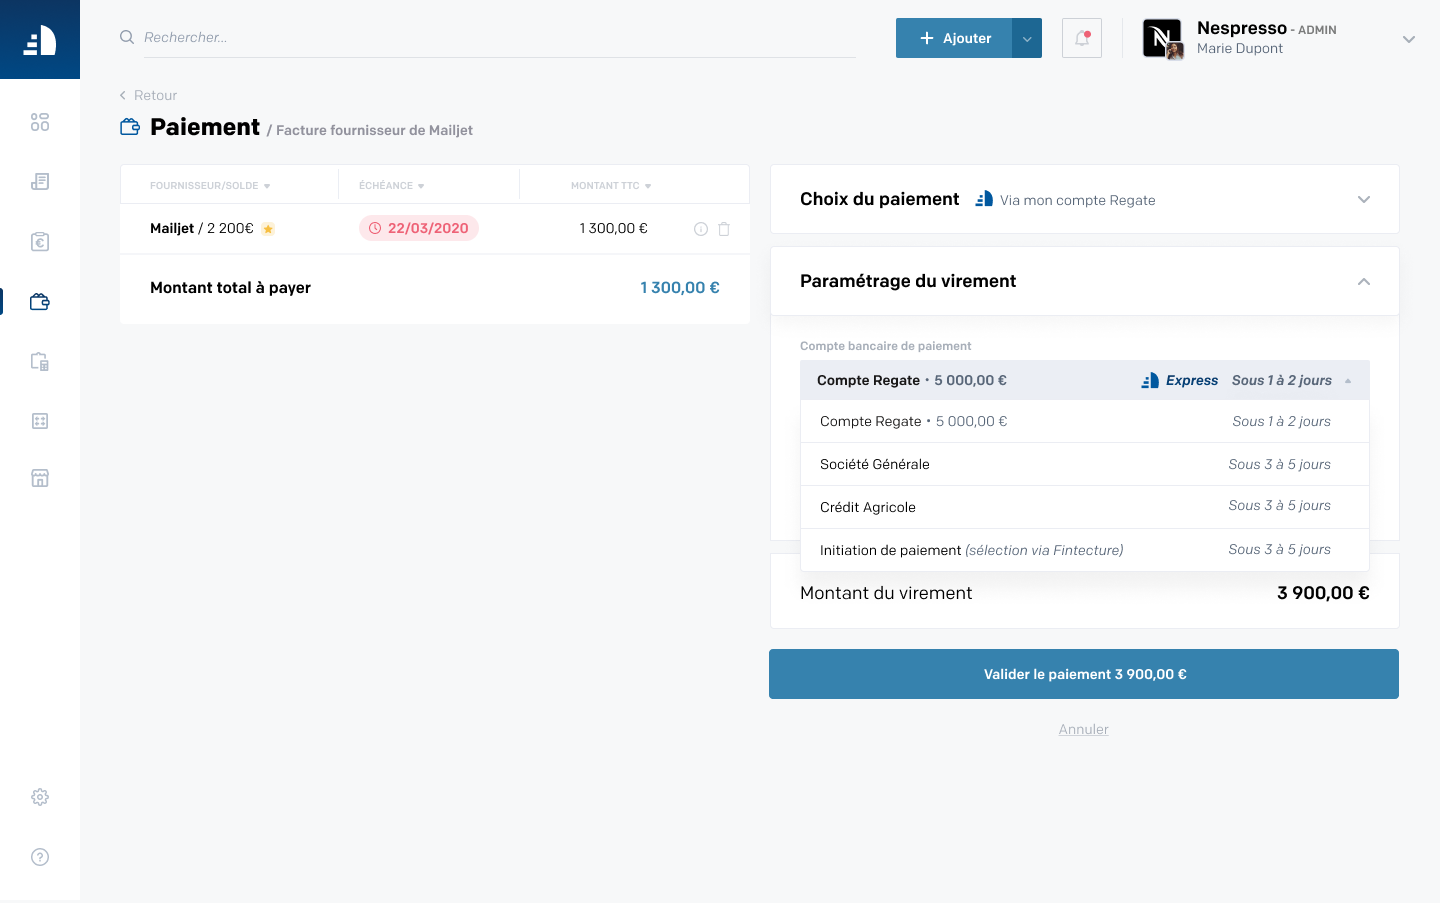This screenshot has height=903, width=1440.
Task: Open the documents icon in sidebar
Action: click(x=40, y=182)
